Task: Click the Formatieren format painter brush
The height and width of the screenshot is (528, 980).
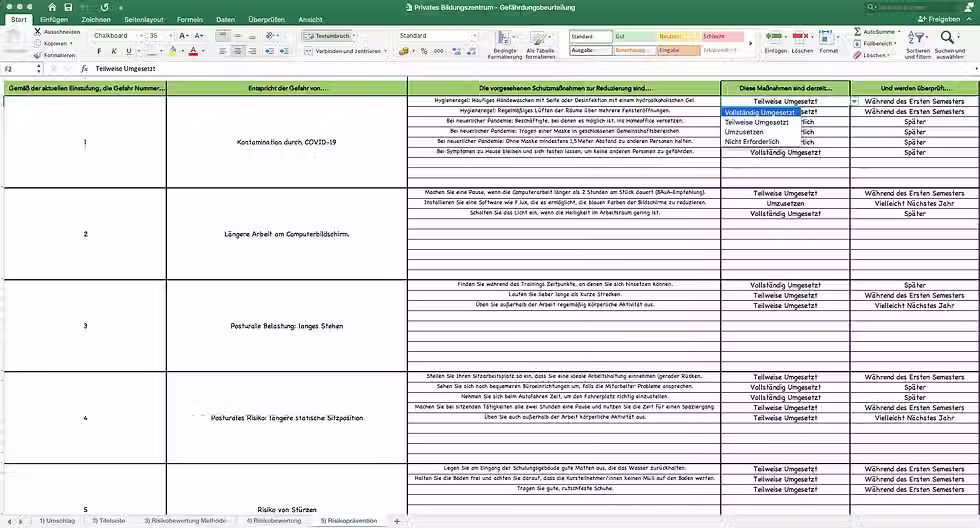Action: pyautogui.click(x=38, y=55)
